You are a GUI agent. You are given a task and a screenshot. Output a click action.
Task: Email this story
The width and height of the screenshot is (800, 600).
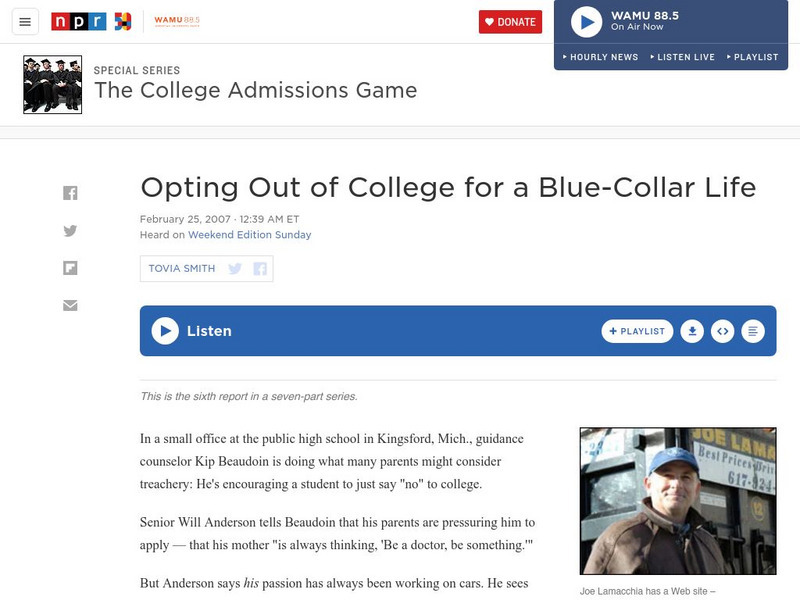click(70, 303)
